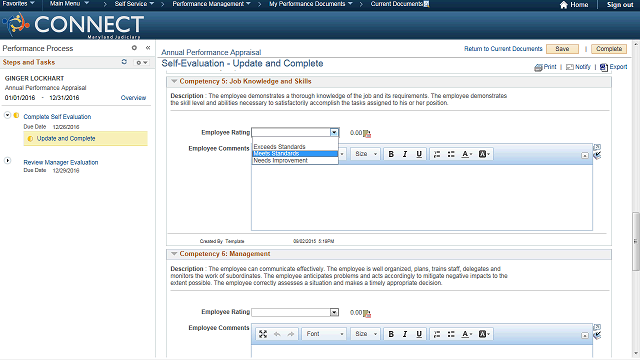Collapse the Competency 6 Management section

pyautogui.click(x=174, y=254)
